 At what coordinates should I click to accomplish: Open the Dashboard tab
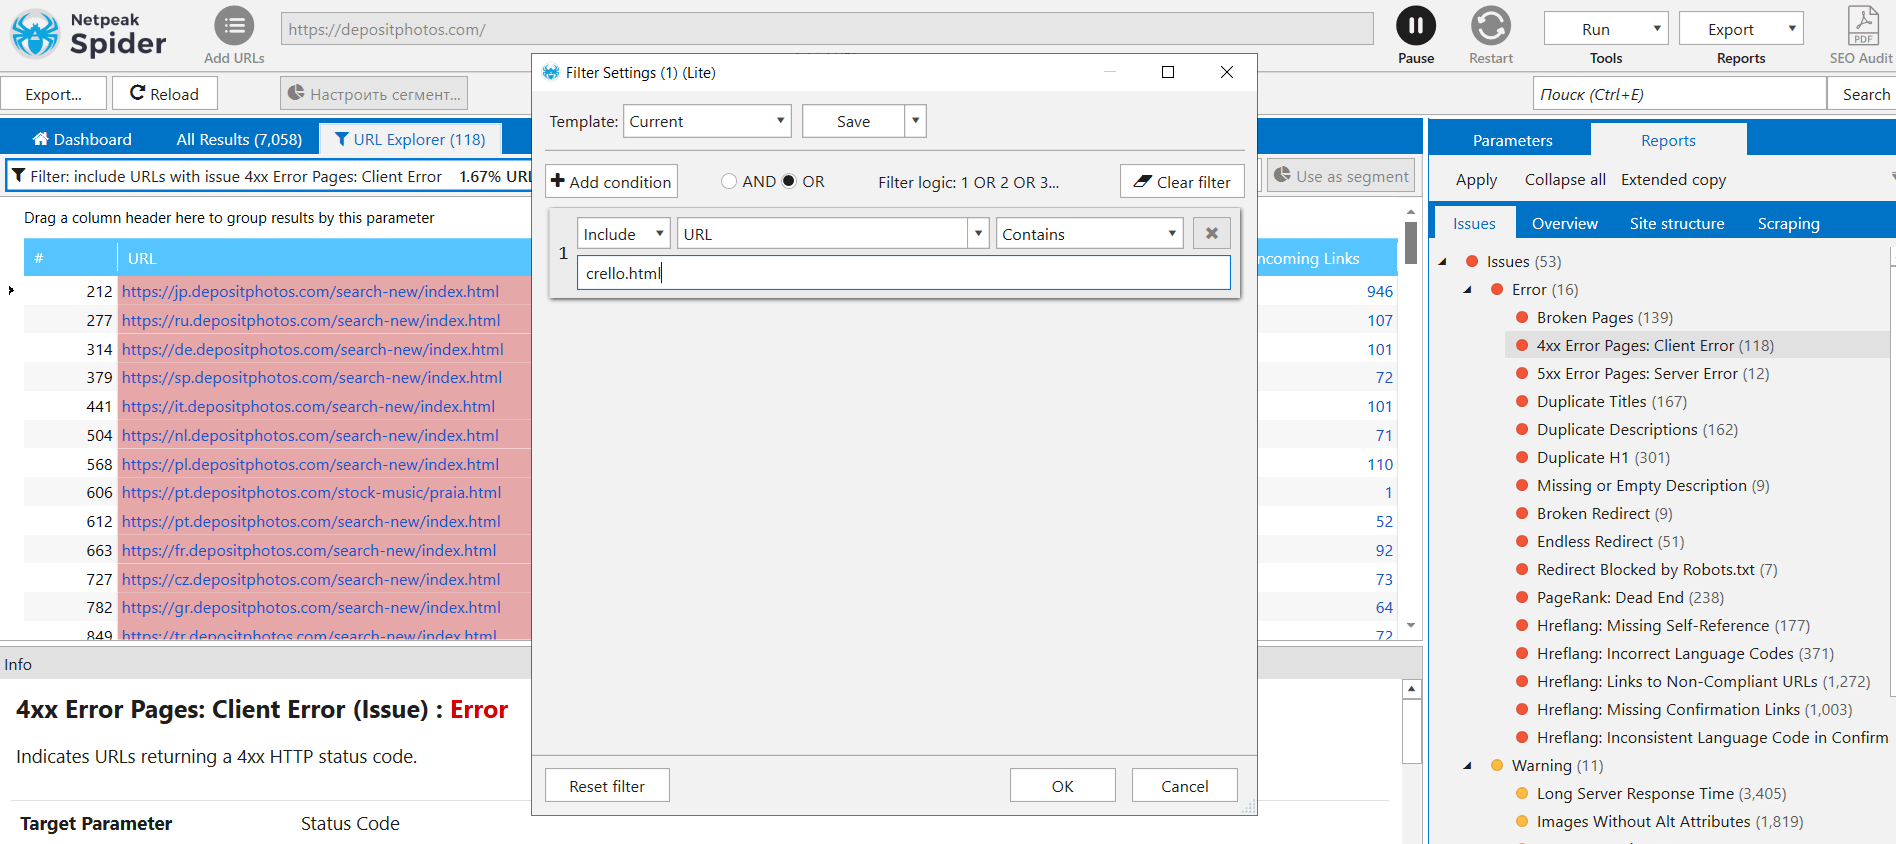82,139
